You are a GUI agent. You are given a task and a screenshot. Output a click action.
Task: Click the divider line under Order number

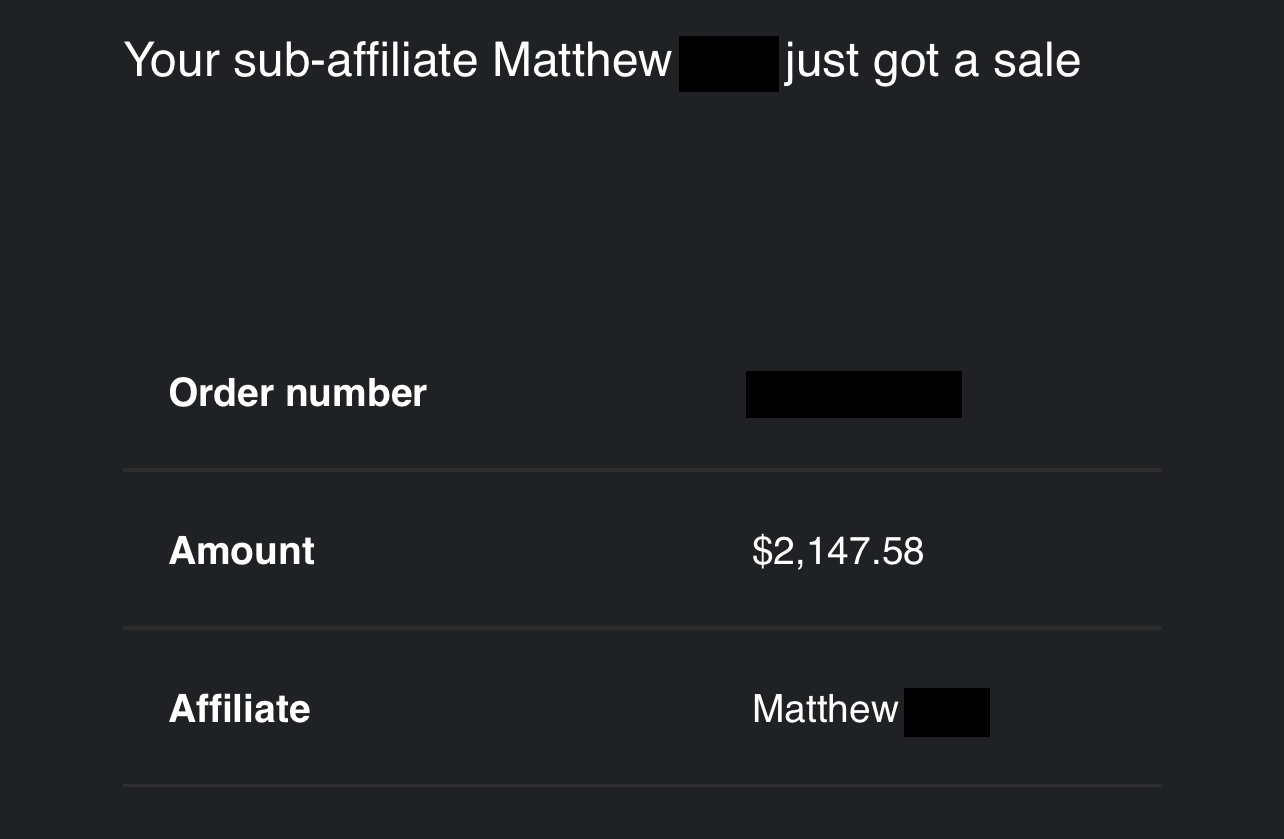pos(642,469)
